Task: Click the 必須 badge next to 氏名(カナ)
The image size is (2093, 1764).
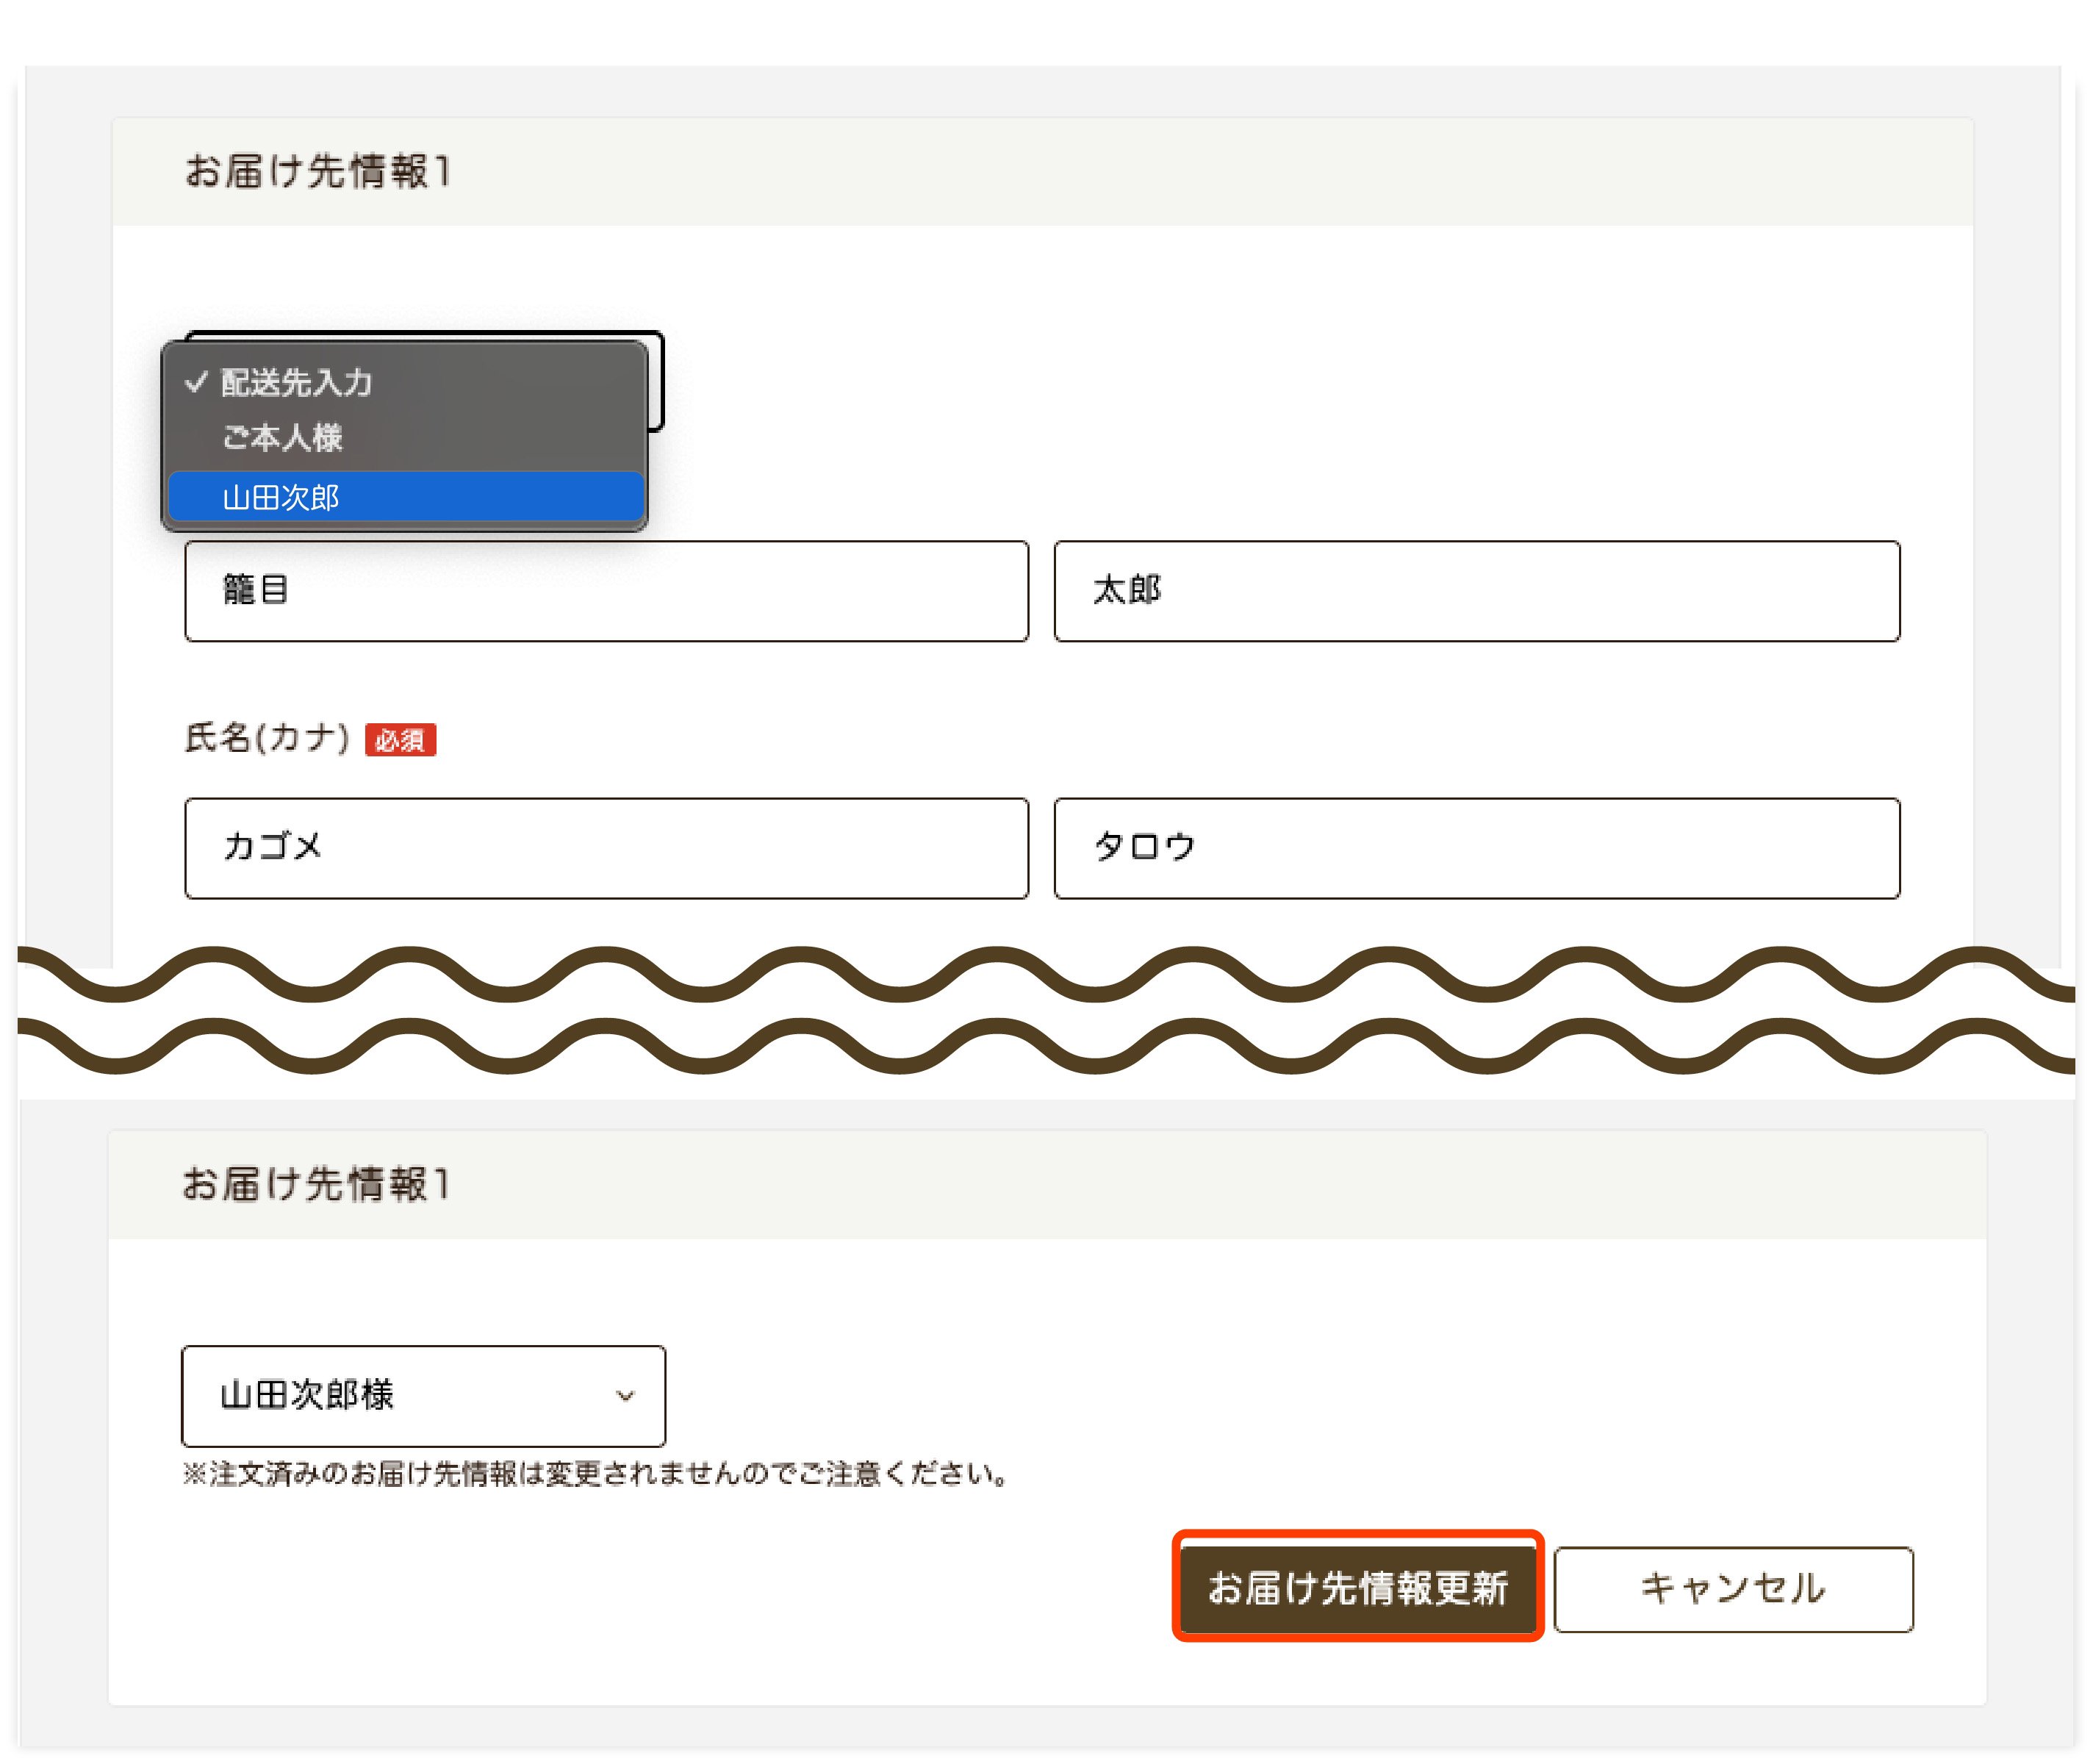Action: 400,740
